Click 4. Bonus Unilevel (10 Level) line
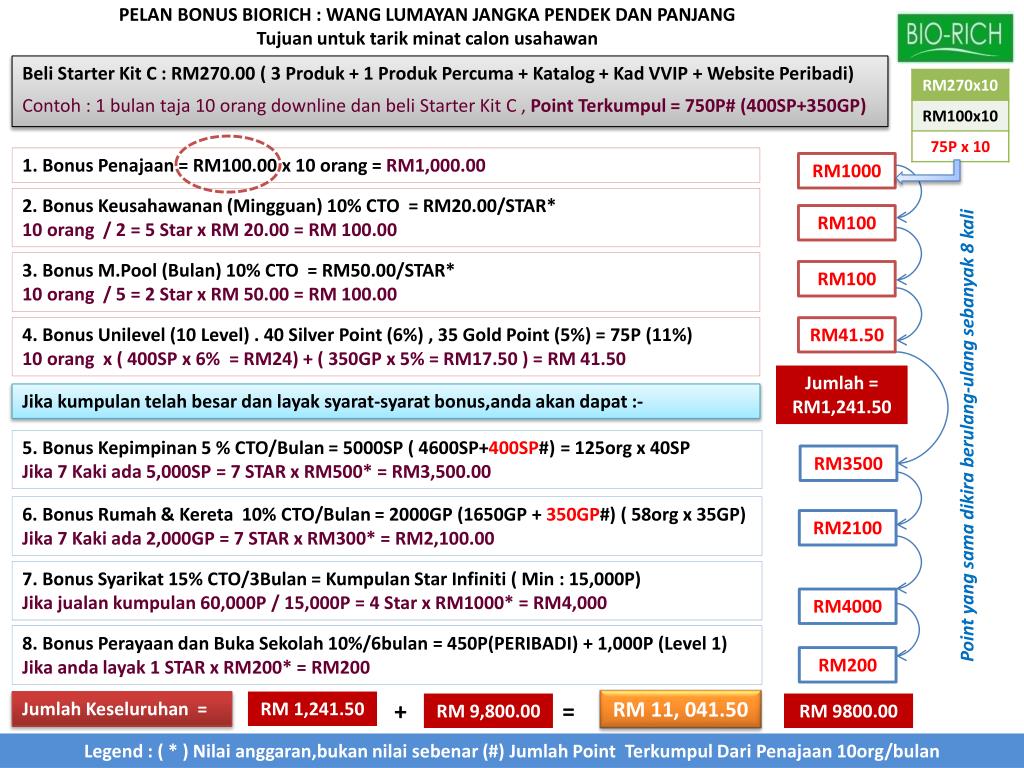Viewport: 1024px width, 768px height. tap(357, 335)
